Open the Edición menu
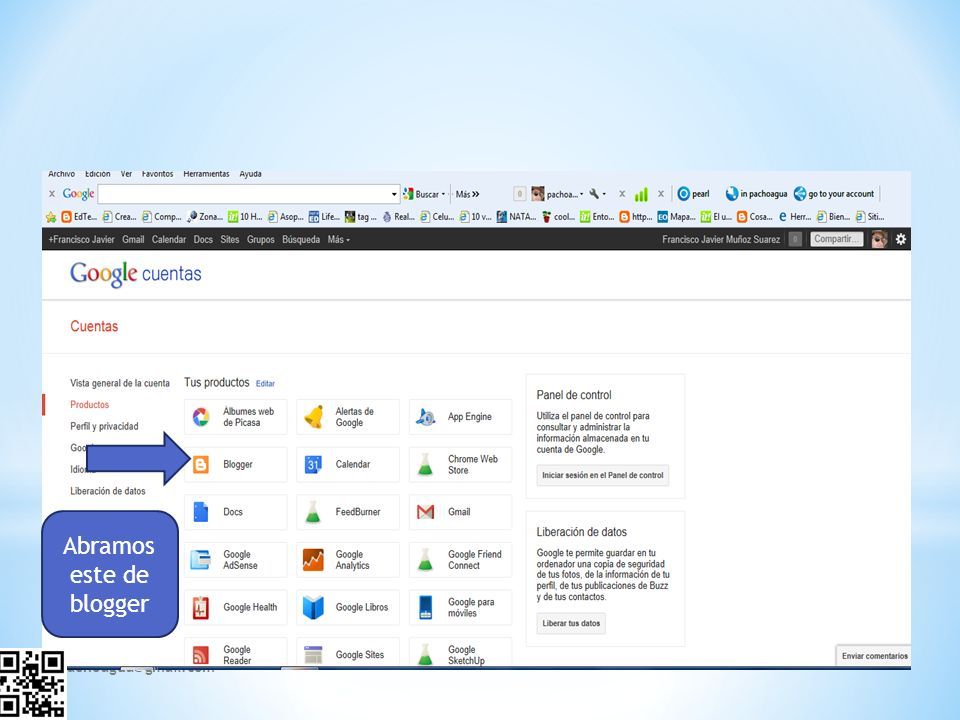Viewport: 960px width, 720px height. point(97,174)
